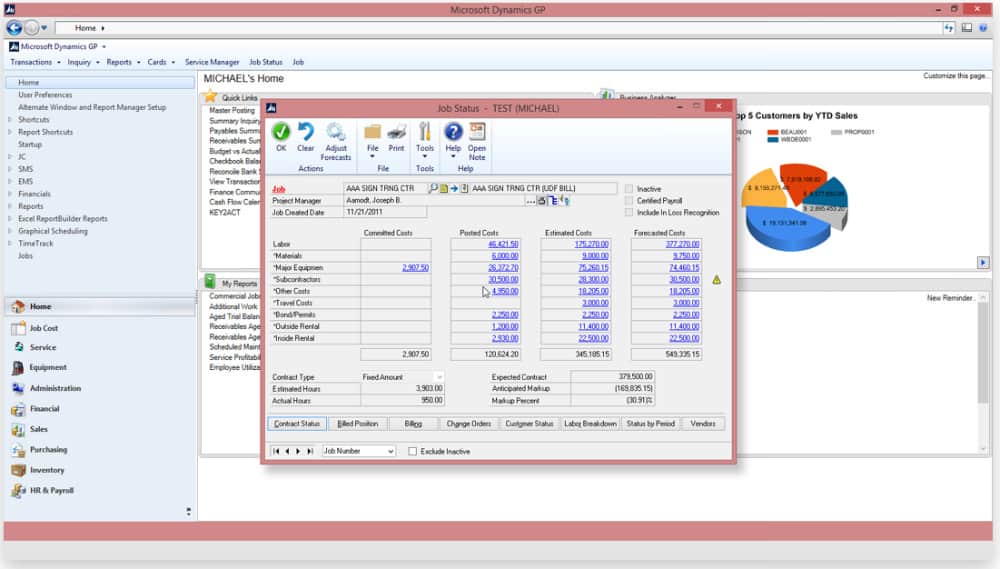Viewport: 1000px width, 569px height.
Task: Click the yellow warning triangle beside forecasted costs
Action: [x=717, y=280]
